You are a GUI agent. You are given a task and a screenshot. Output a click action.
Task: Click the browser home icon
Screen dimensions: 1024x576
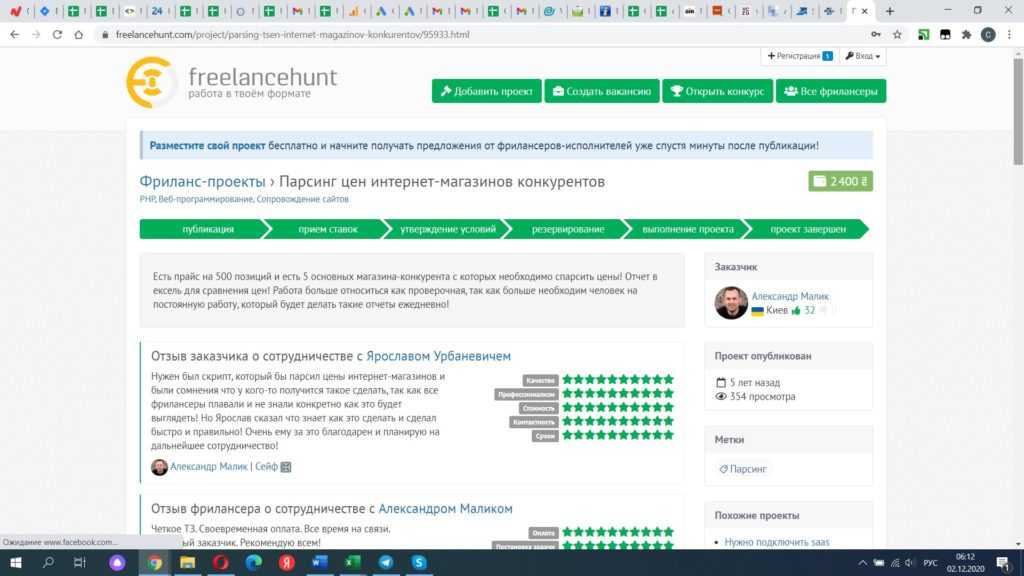(78, 35)
